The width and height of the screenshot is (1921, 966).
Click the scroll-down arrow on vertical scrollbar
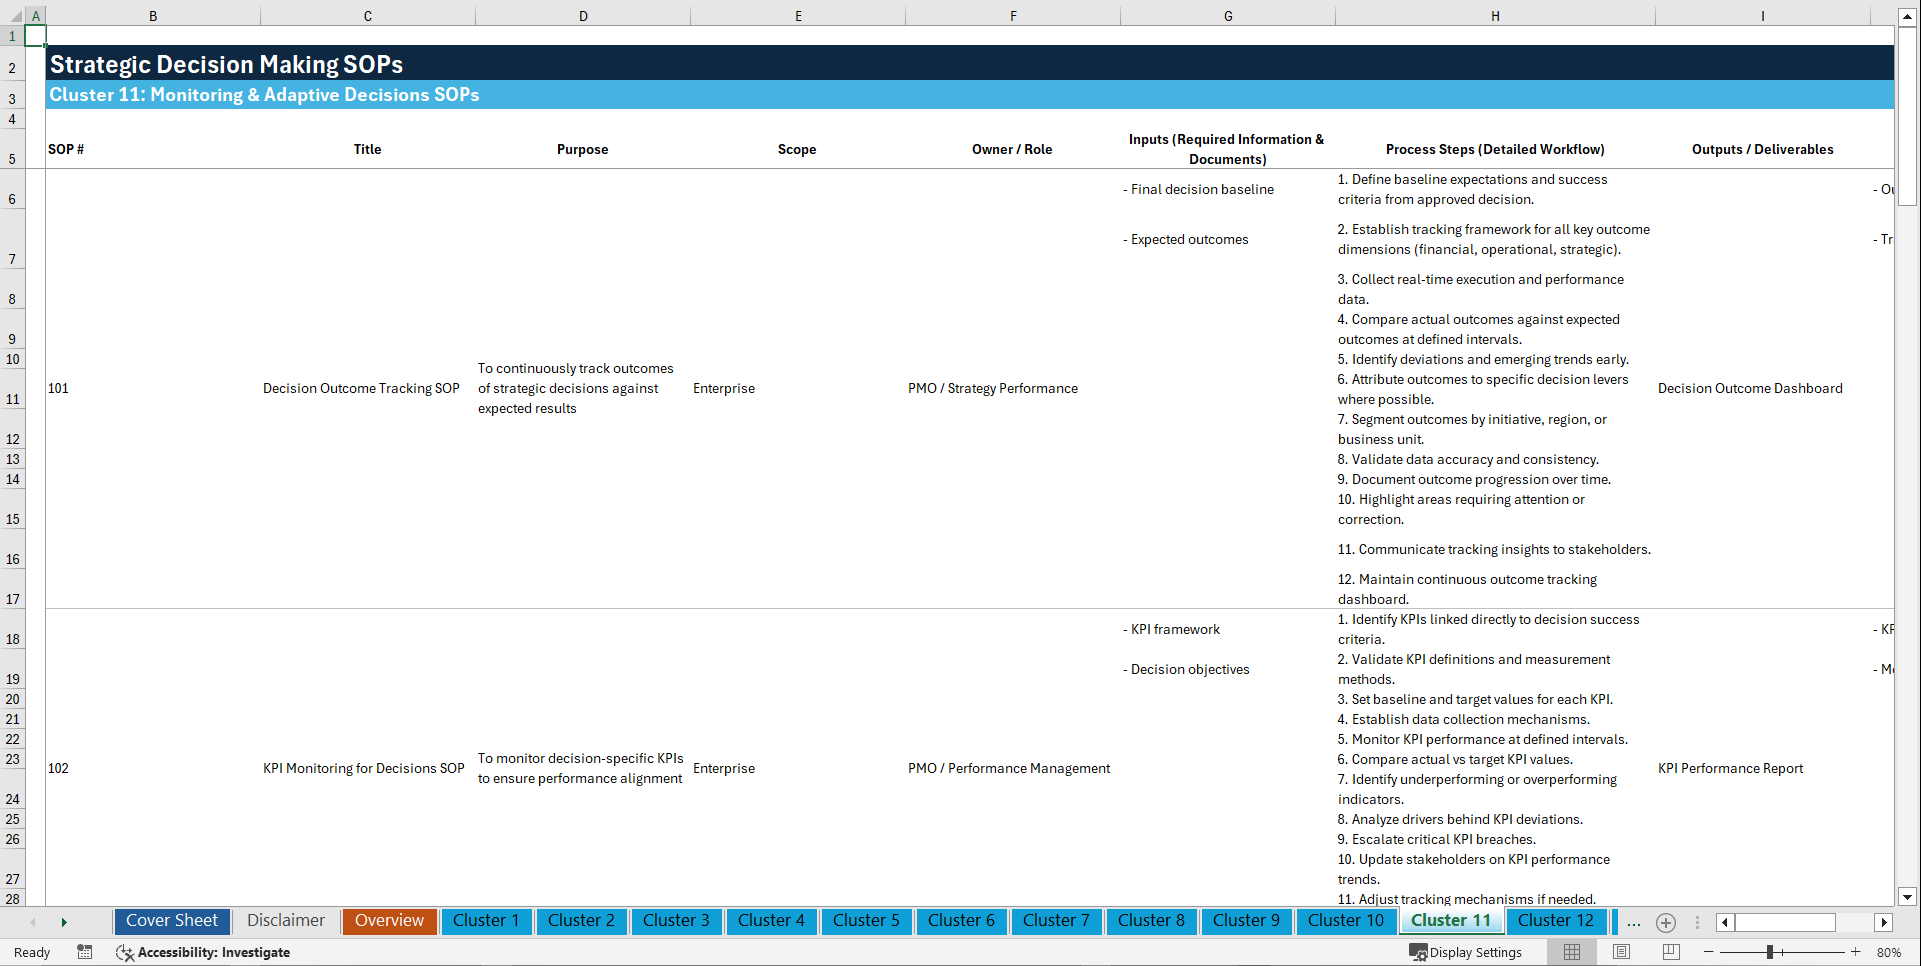pos(1908,897)
